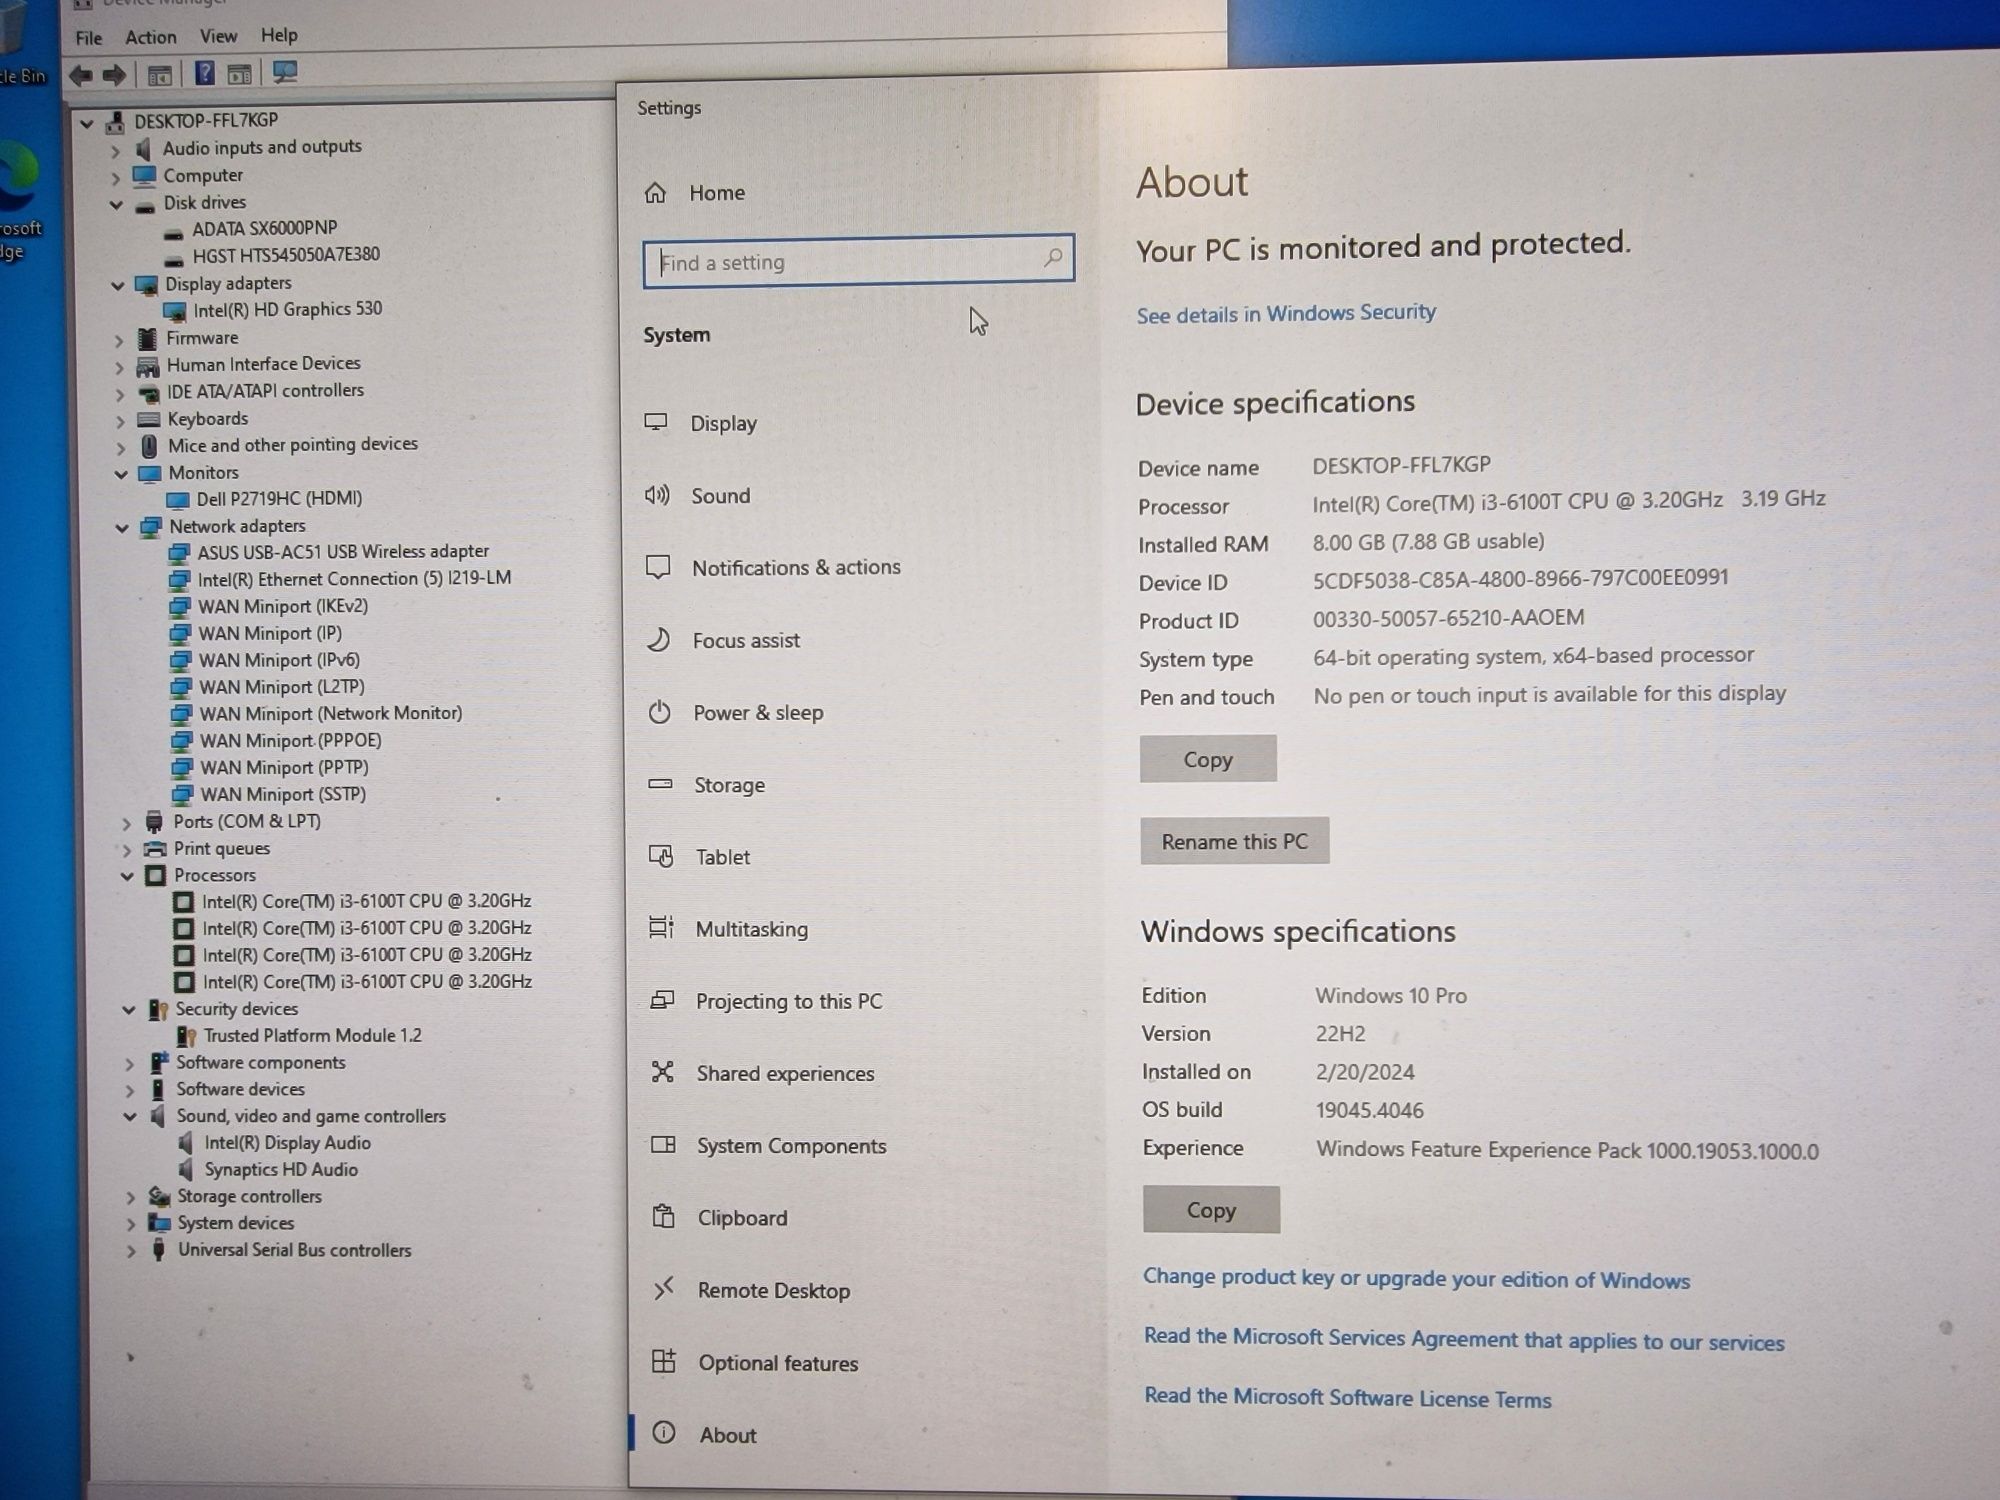This screenshot has width=2000, height=1500.
Task: Select Intel(R) Ethernet Connection (5) I219-LM
Action: 354,578
